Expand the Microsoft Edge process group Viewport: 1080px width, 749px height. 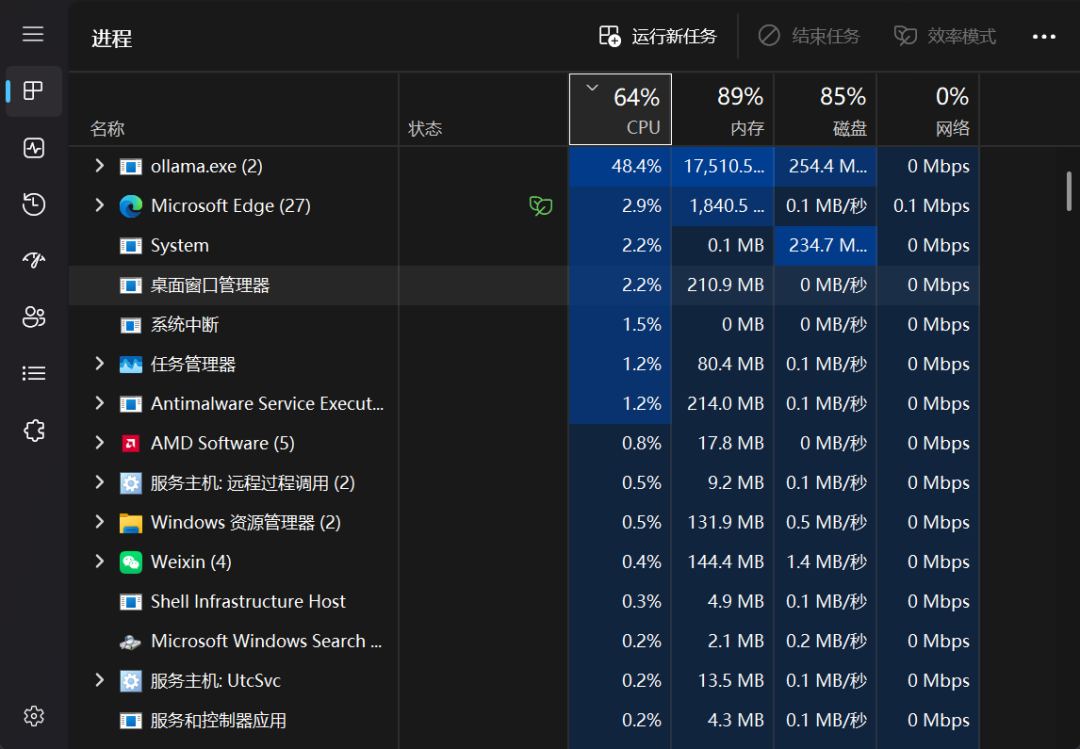click(x=99, y=205)
